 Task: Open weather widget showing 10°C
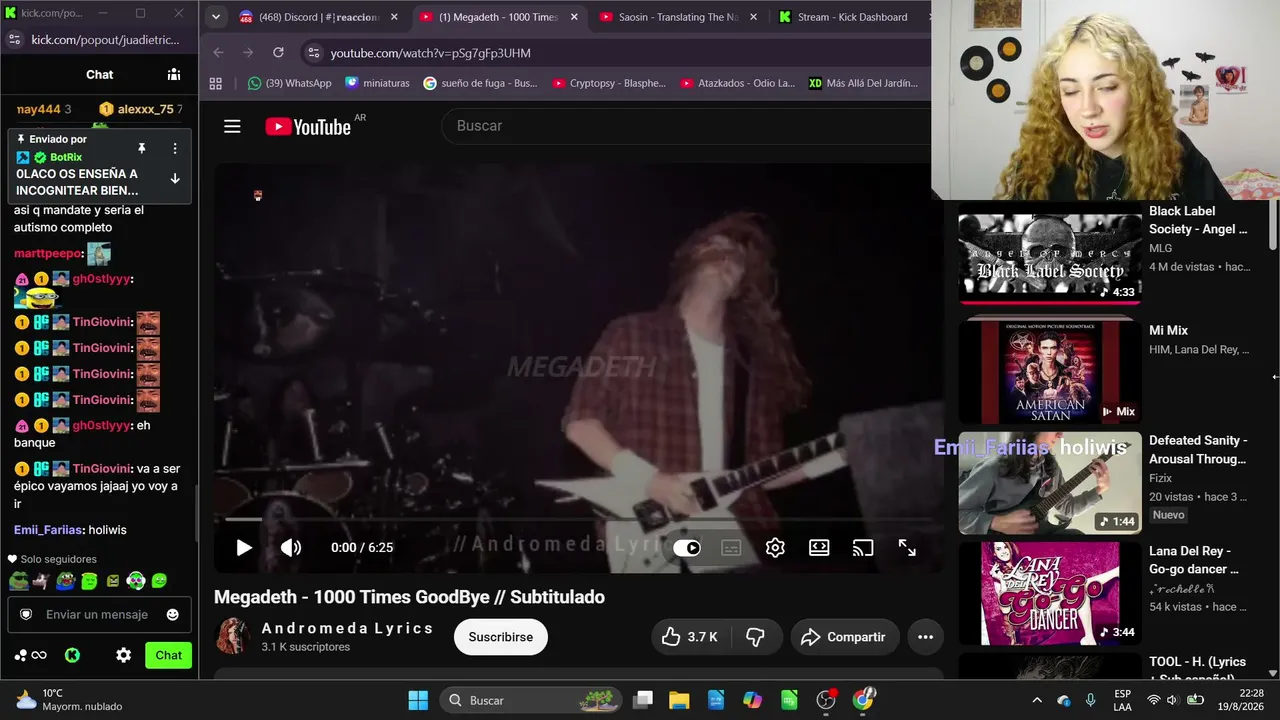point(68,700)
